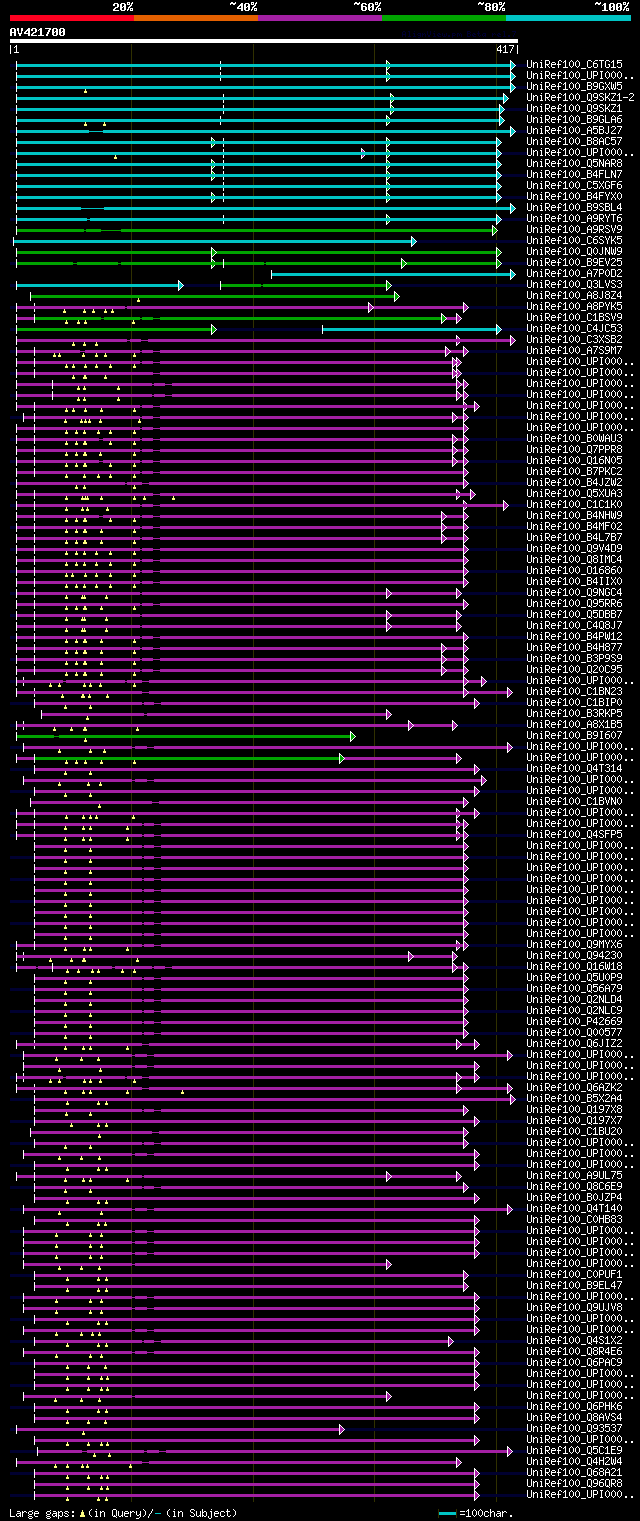Screen dimensions: 640x1521
Task: Select the UniRef100_C5XGF6 label
Action: pos(573,185)
